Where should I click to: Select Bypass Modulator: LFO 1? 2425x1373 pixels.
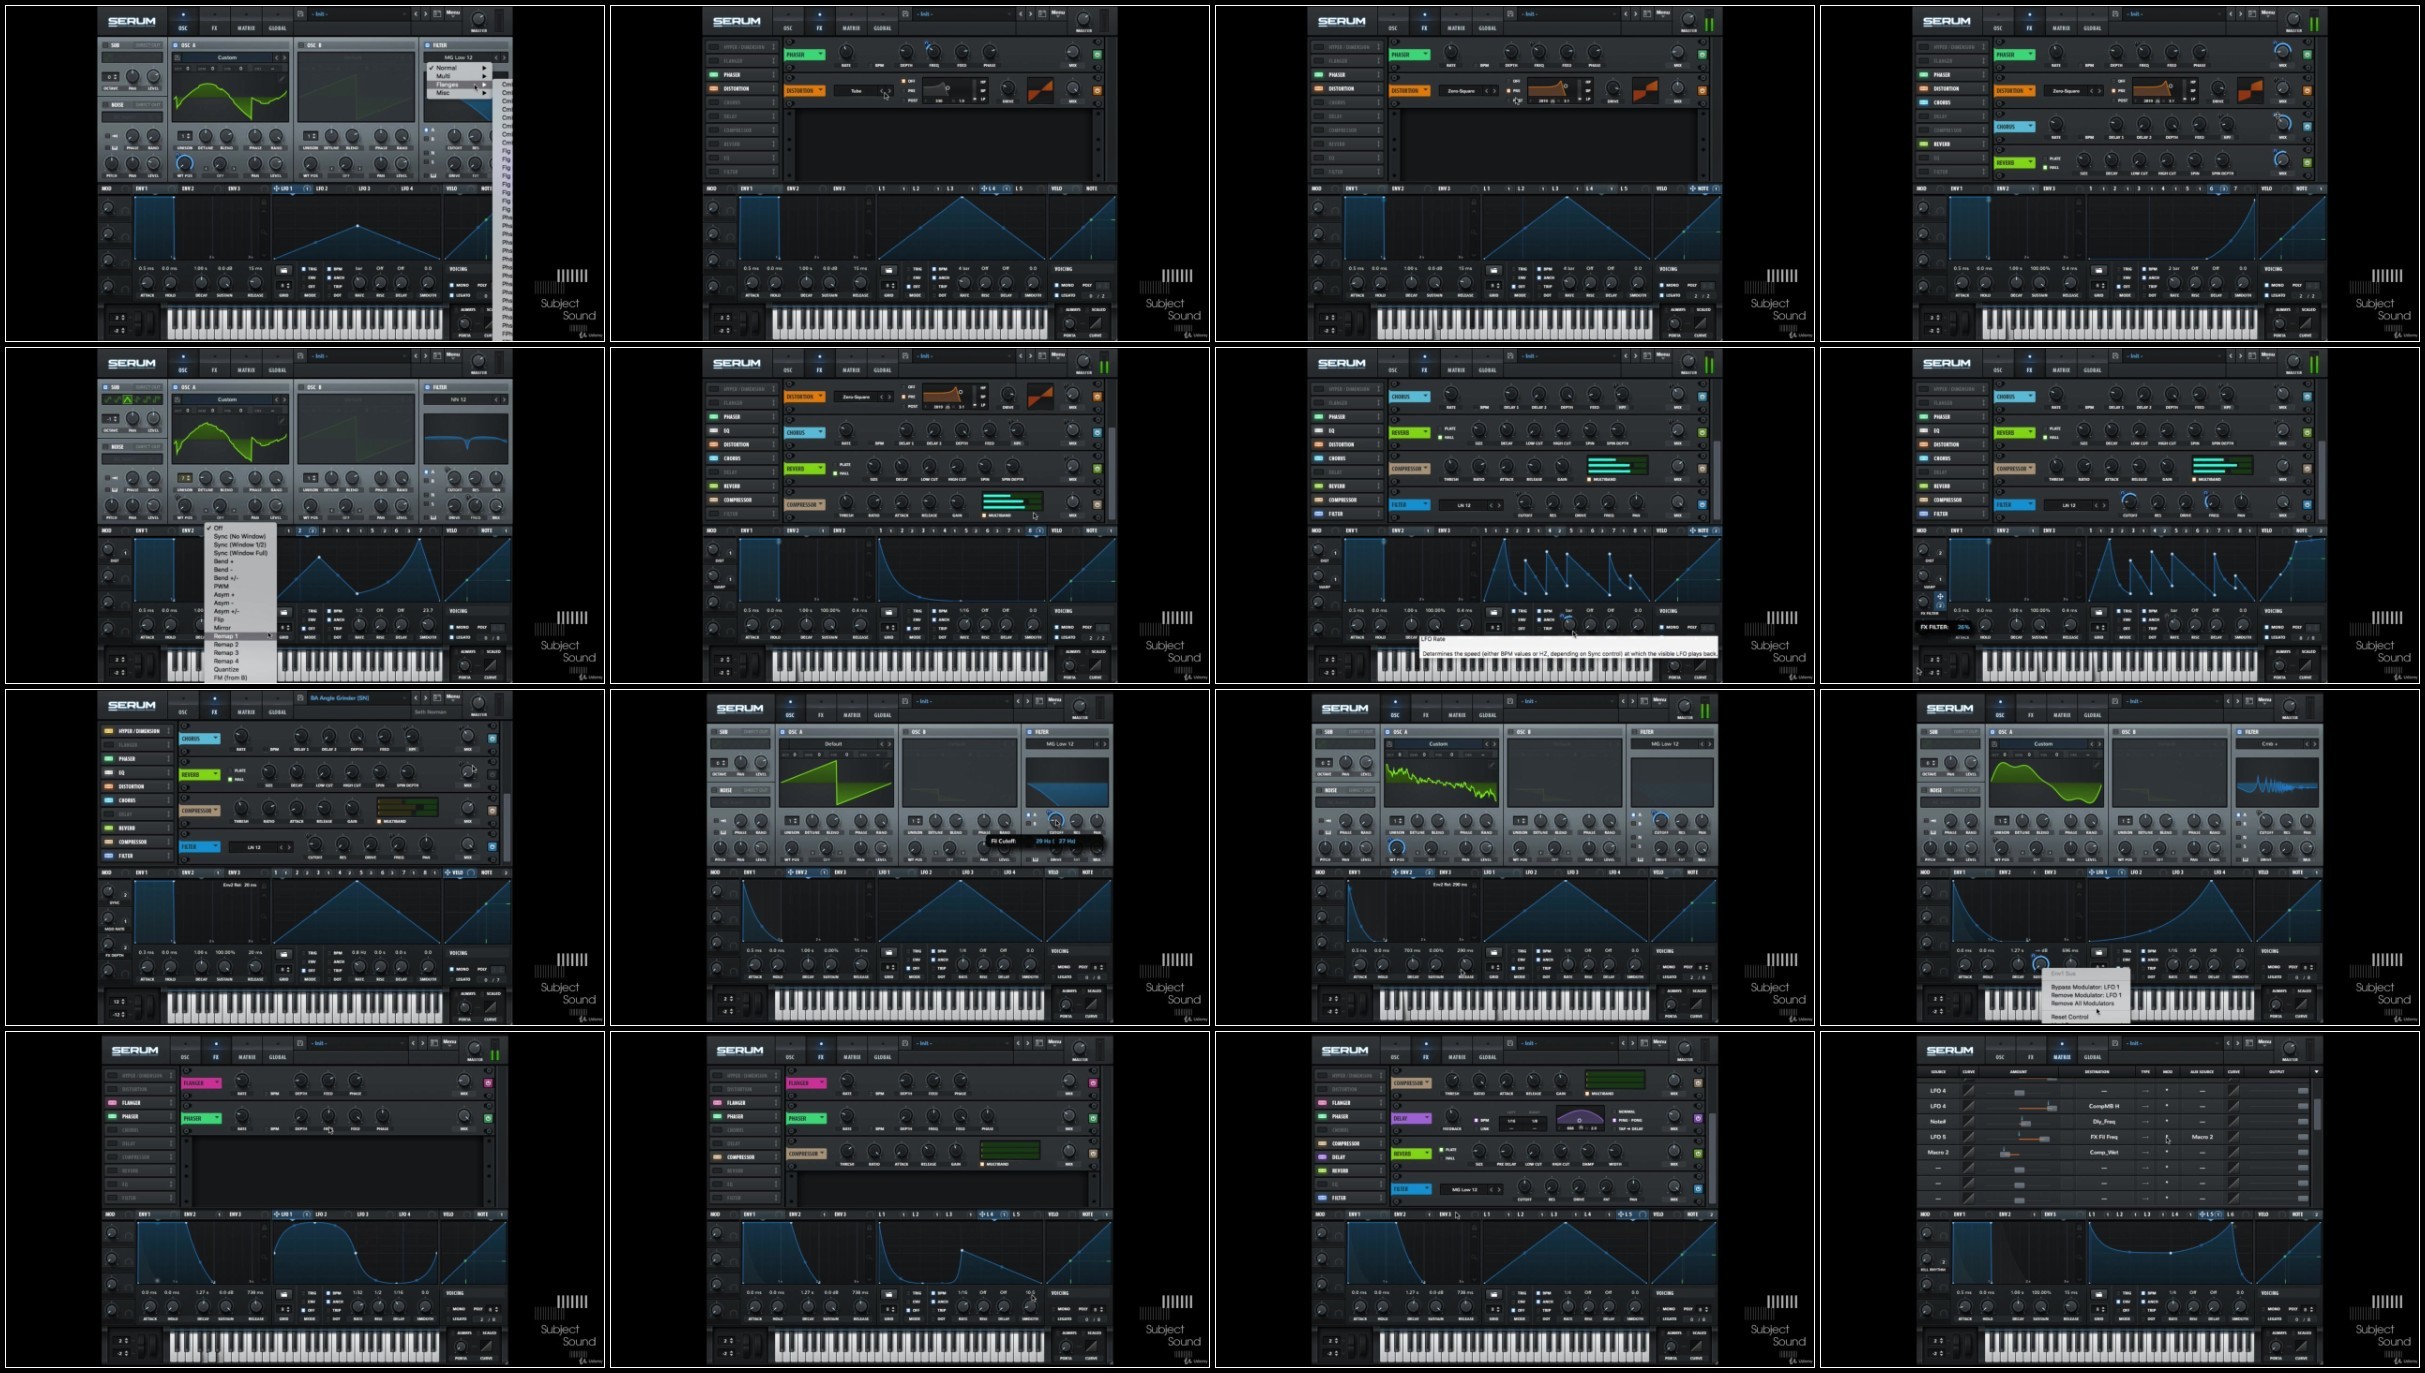2085,987
